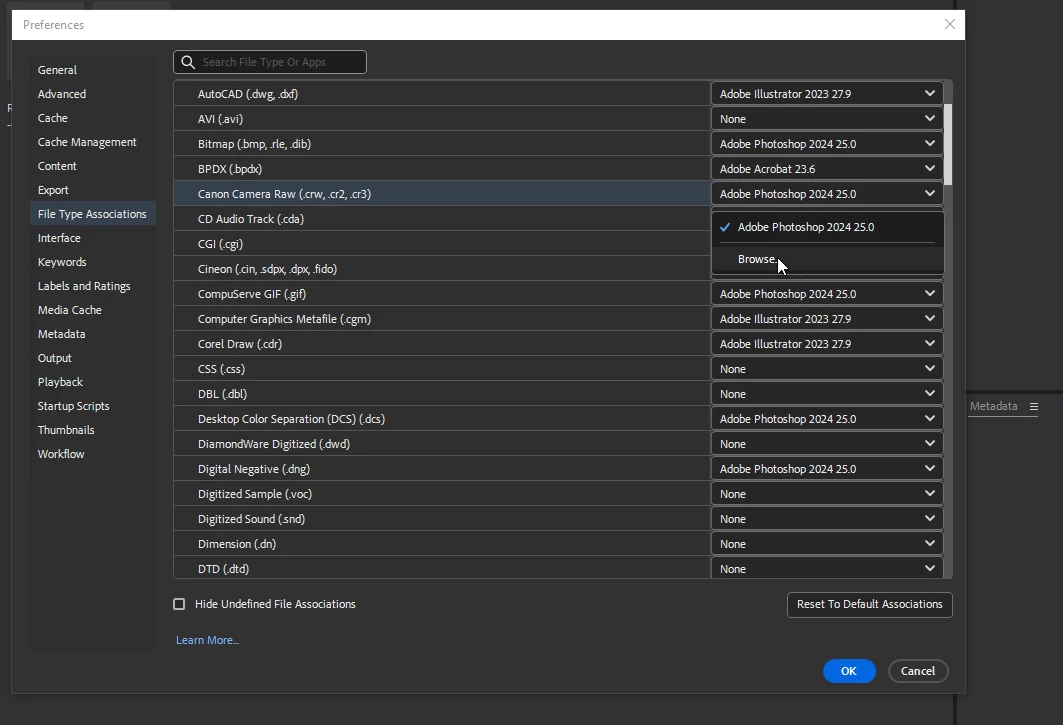The width and height of the screenshot is (1063, 725).
Task: Select Corel Draw (.cdr) row label
Action: tap(239, 344)
